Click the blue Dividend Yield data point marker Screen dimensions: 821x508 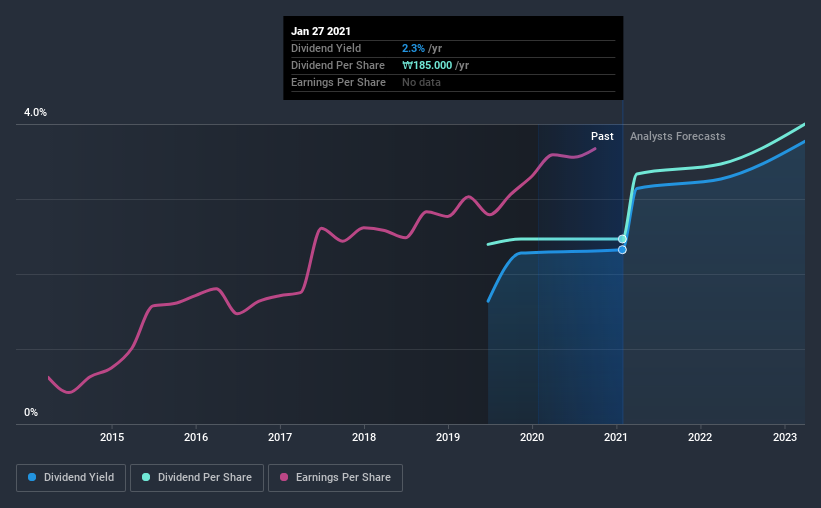[622, 250]
